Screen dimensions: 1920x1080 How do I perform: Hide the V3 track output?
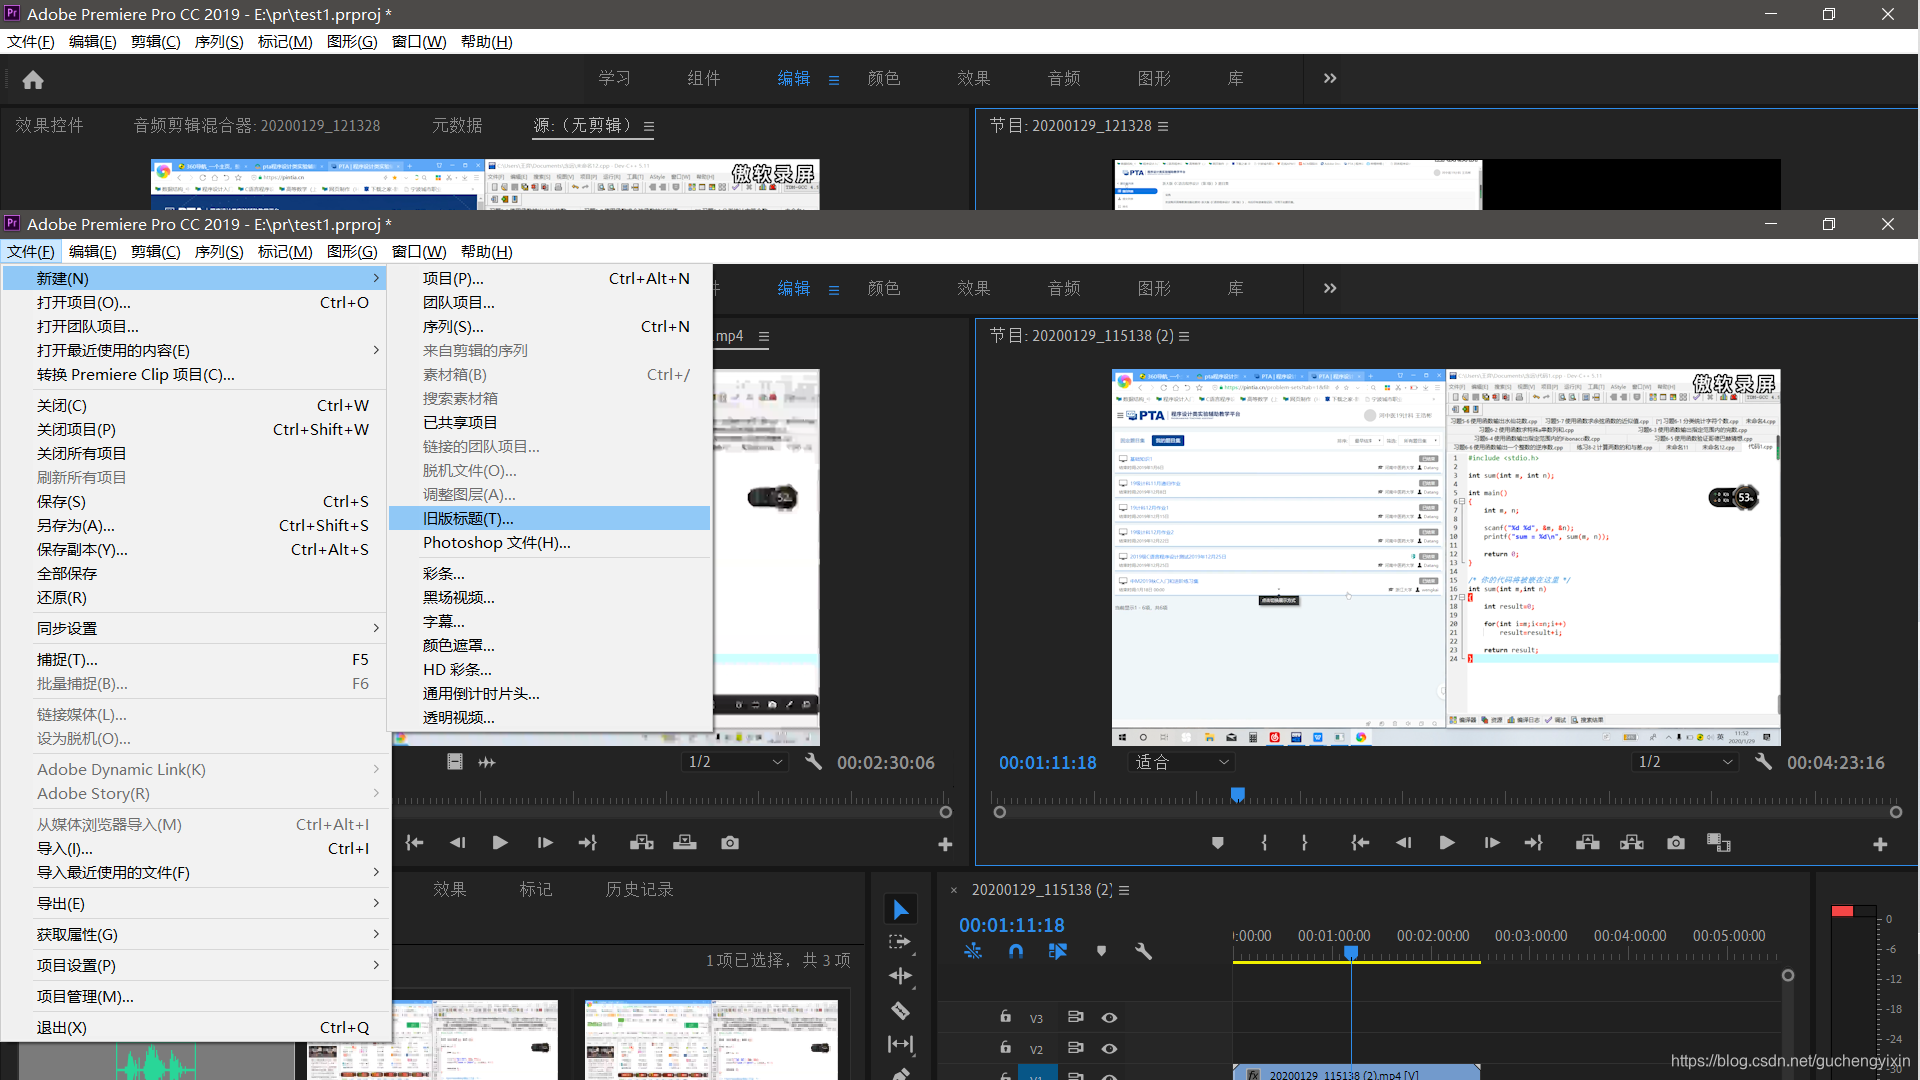[1109, 1017]
